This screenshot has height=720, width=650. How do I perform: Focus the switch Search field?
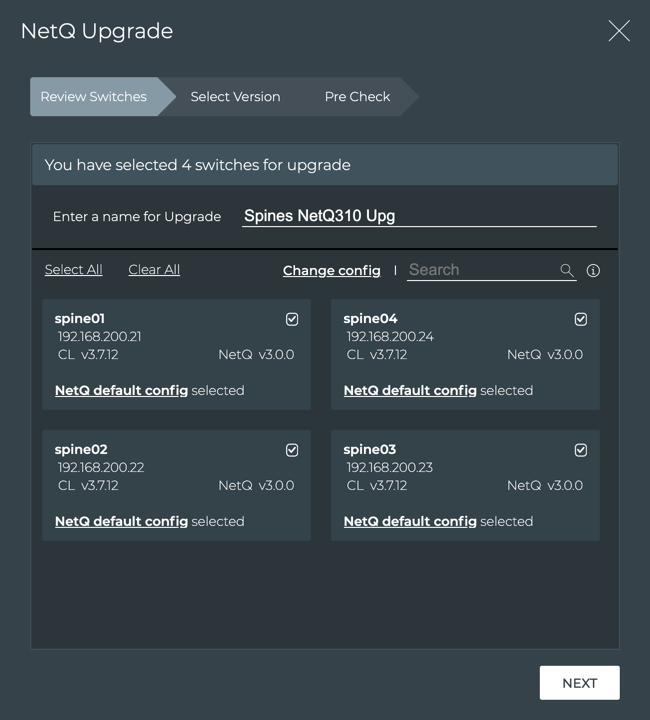[x=482, y=270]
